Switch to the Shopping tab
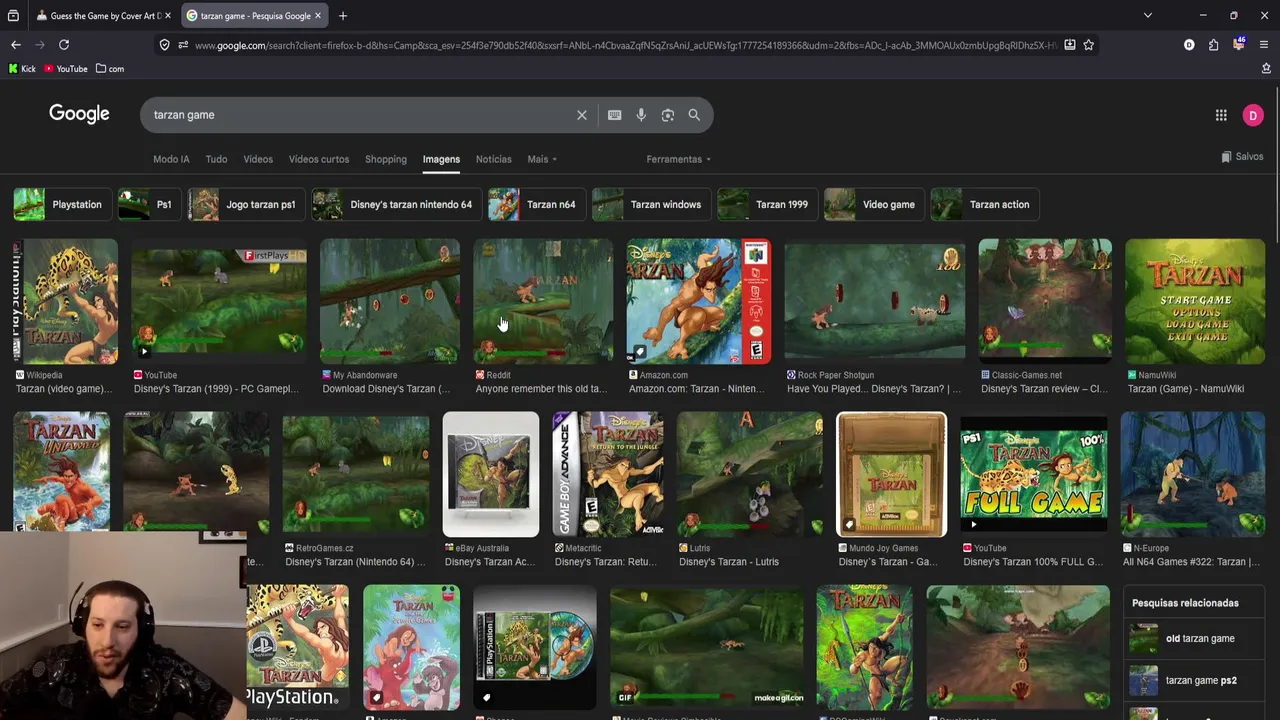This screenshot has width=1280, height=720. 386,159
